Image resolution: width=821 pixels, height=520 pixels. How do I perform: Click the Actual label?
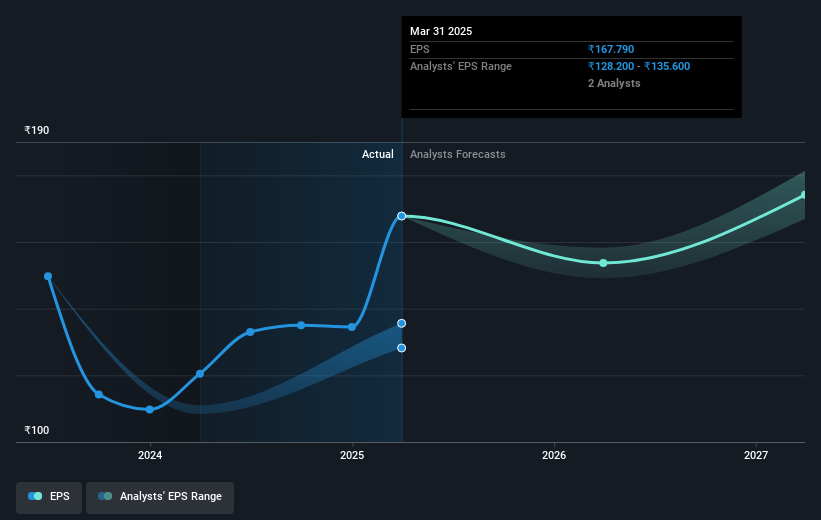tap(378, 154)
